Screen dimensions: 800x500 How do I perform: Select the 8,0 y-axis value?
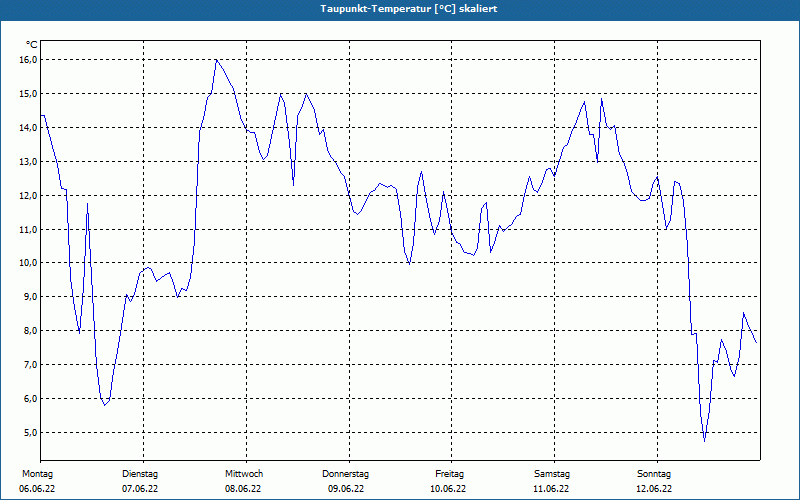point(31,331)
